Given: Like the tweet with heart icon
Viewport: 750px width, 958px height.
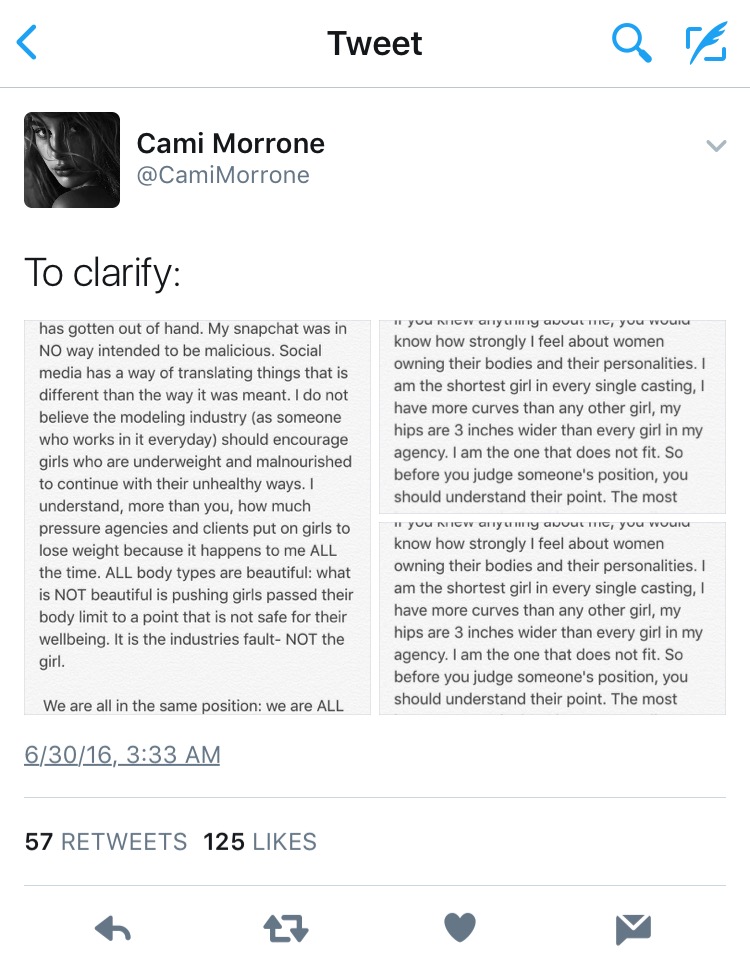Looking at the screenshot, I should 459,929.
